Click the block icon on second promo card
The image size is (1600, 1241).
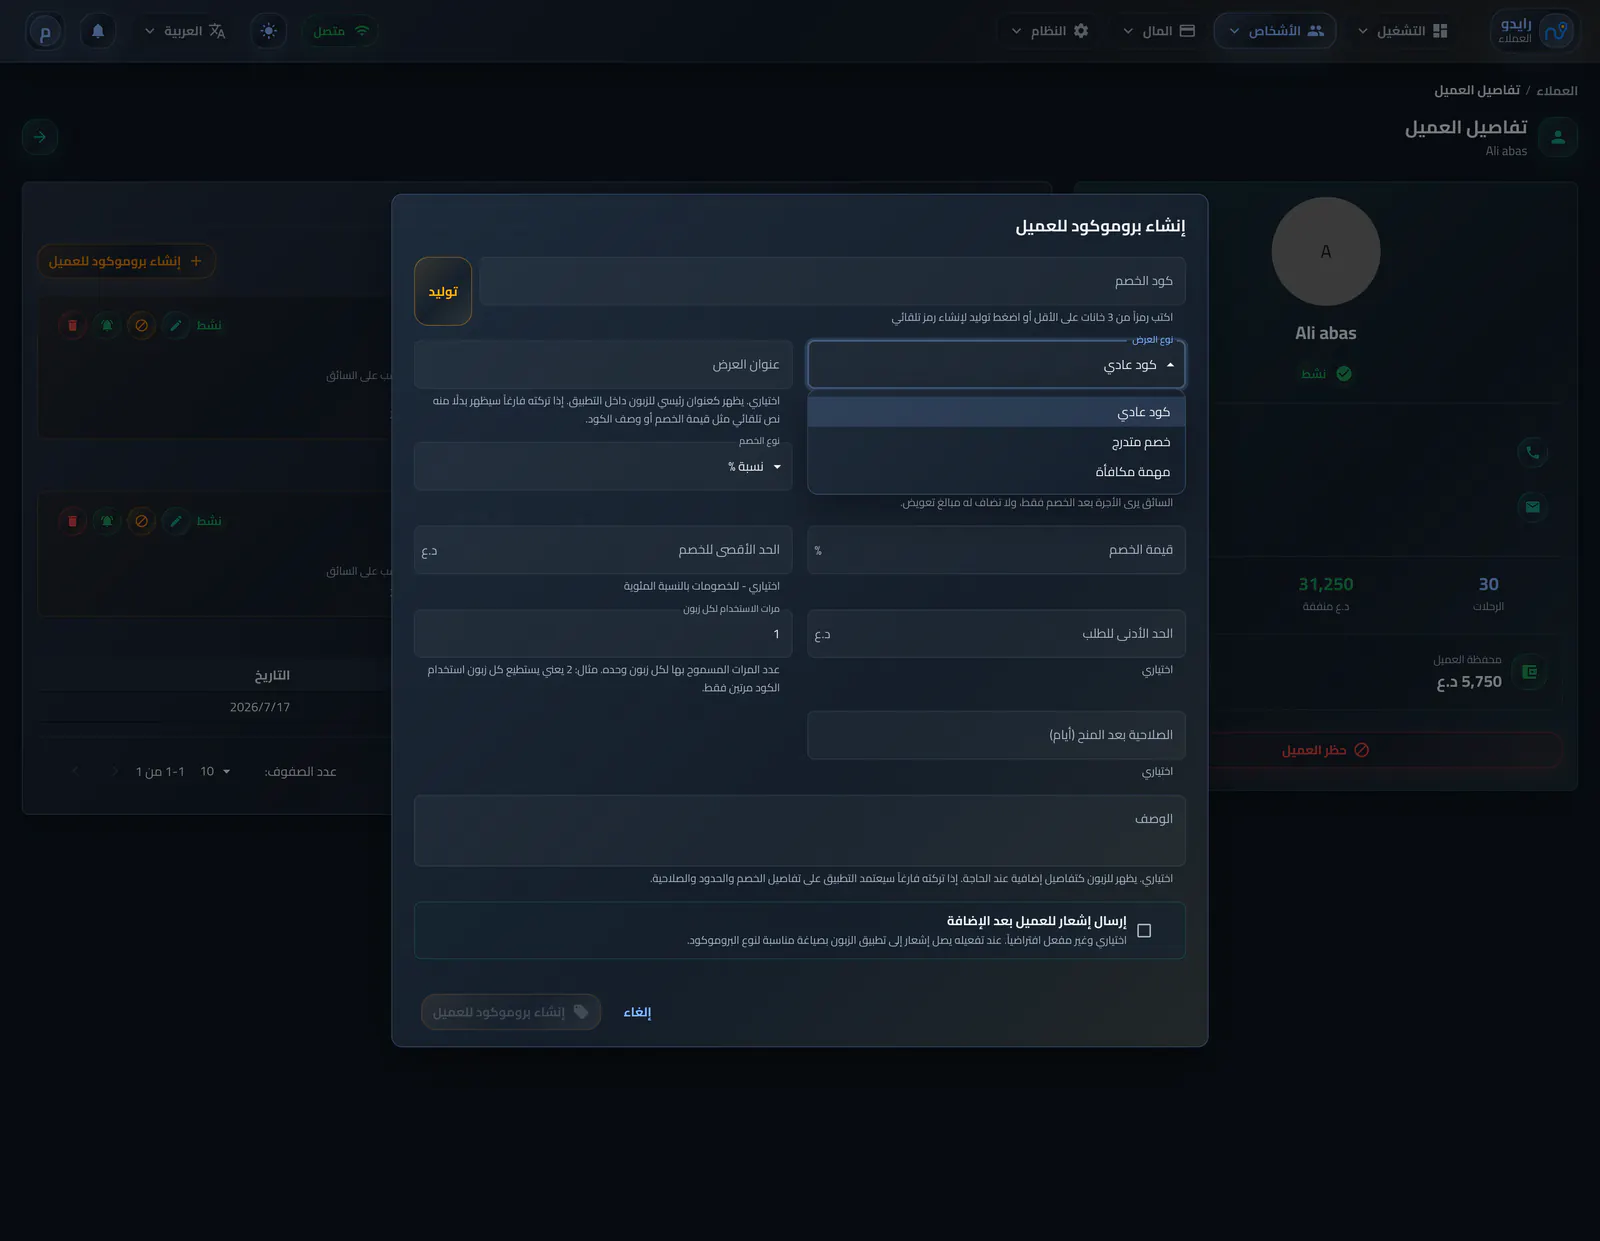[141, 521]
